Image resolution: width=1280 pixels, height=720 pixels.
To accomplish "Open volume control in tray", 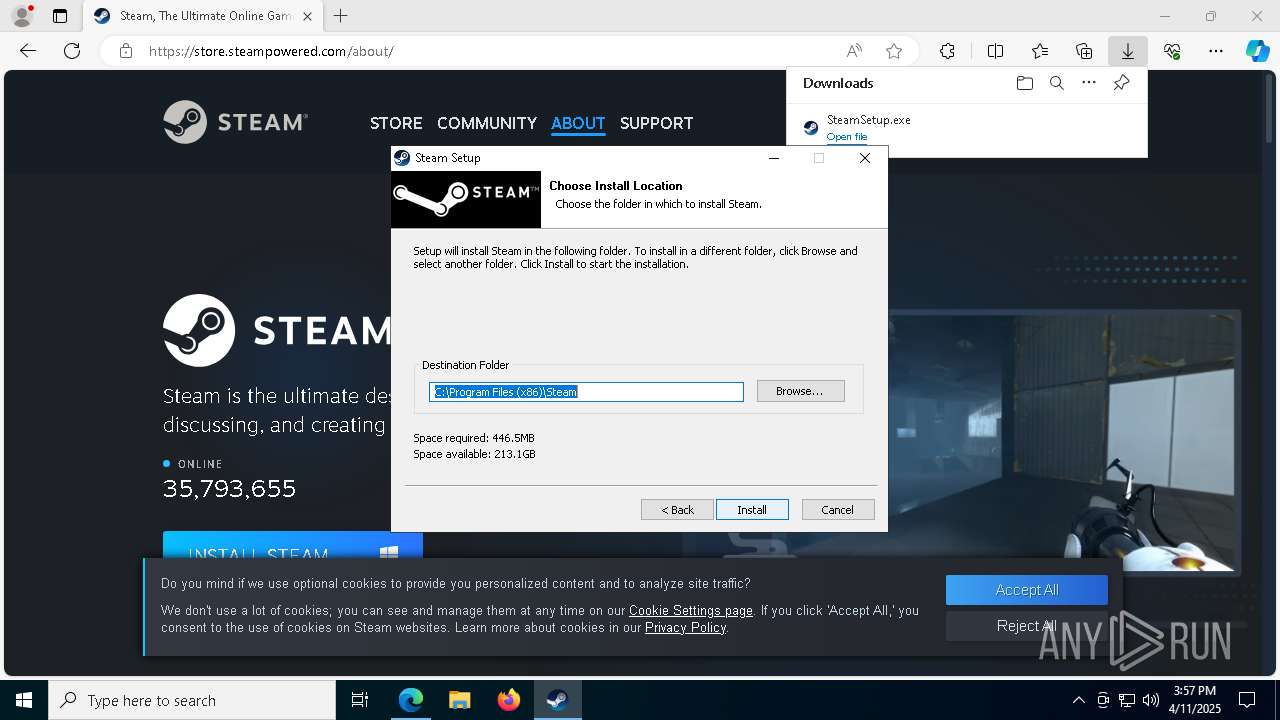I will click(1151, 700).
